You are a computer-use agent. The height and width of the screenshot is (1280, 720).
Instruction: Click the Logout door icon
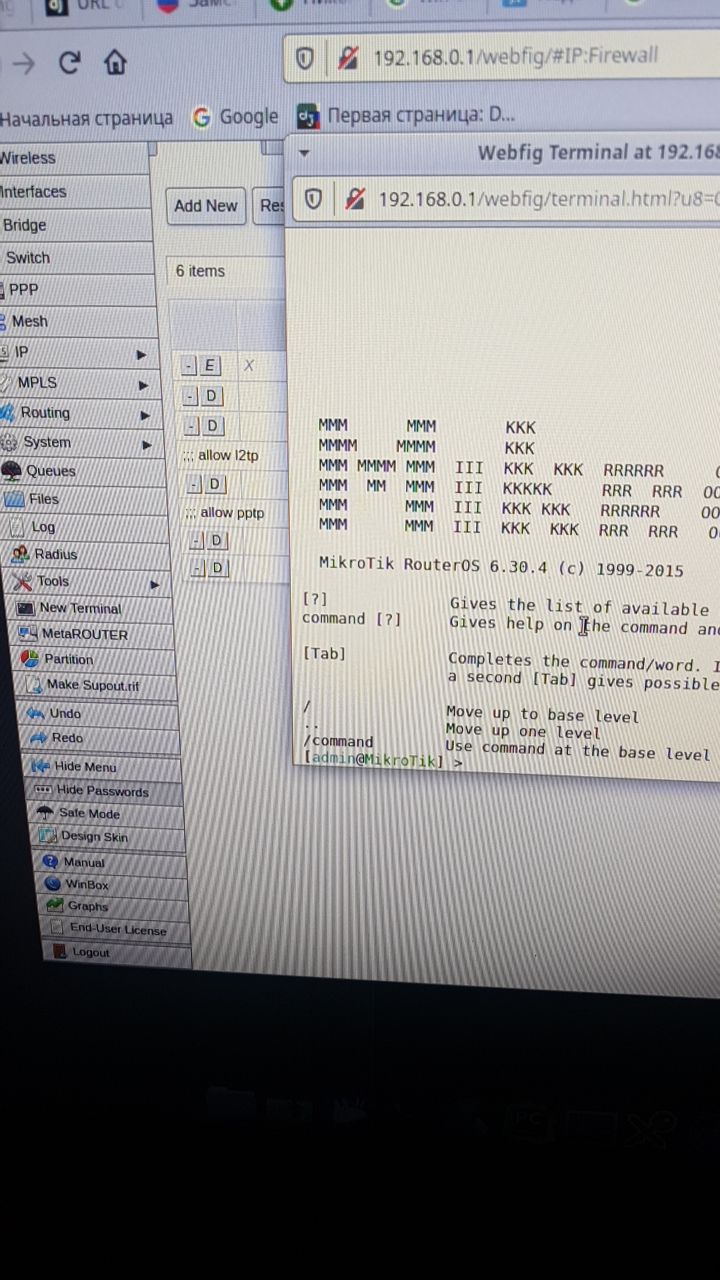pos(61,952)
